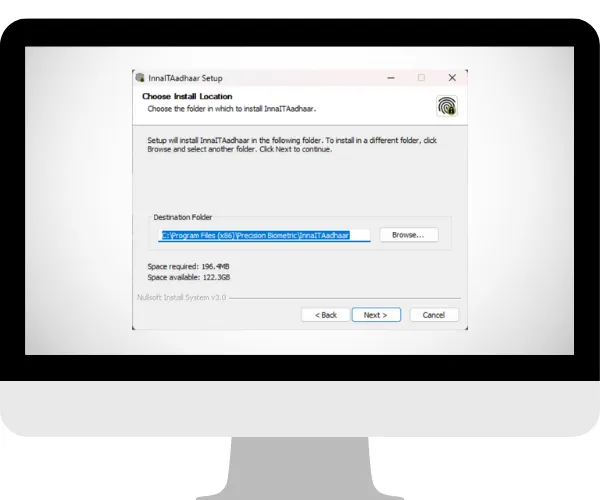Go back with the < Back button
This screenshot has height=500, width=600.
[326, 315]
